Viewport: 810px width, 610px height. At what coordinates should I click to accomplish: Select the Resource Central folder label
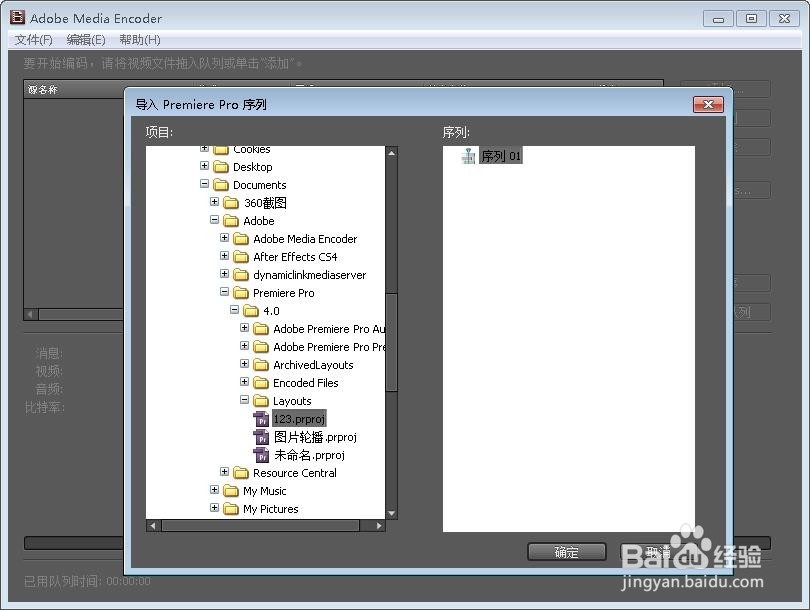tap(295, 473)
